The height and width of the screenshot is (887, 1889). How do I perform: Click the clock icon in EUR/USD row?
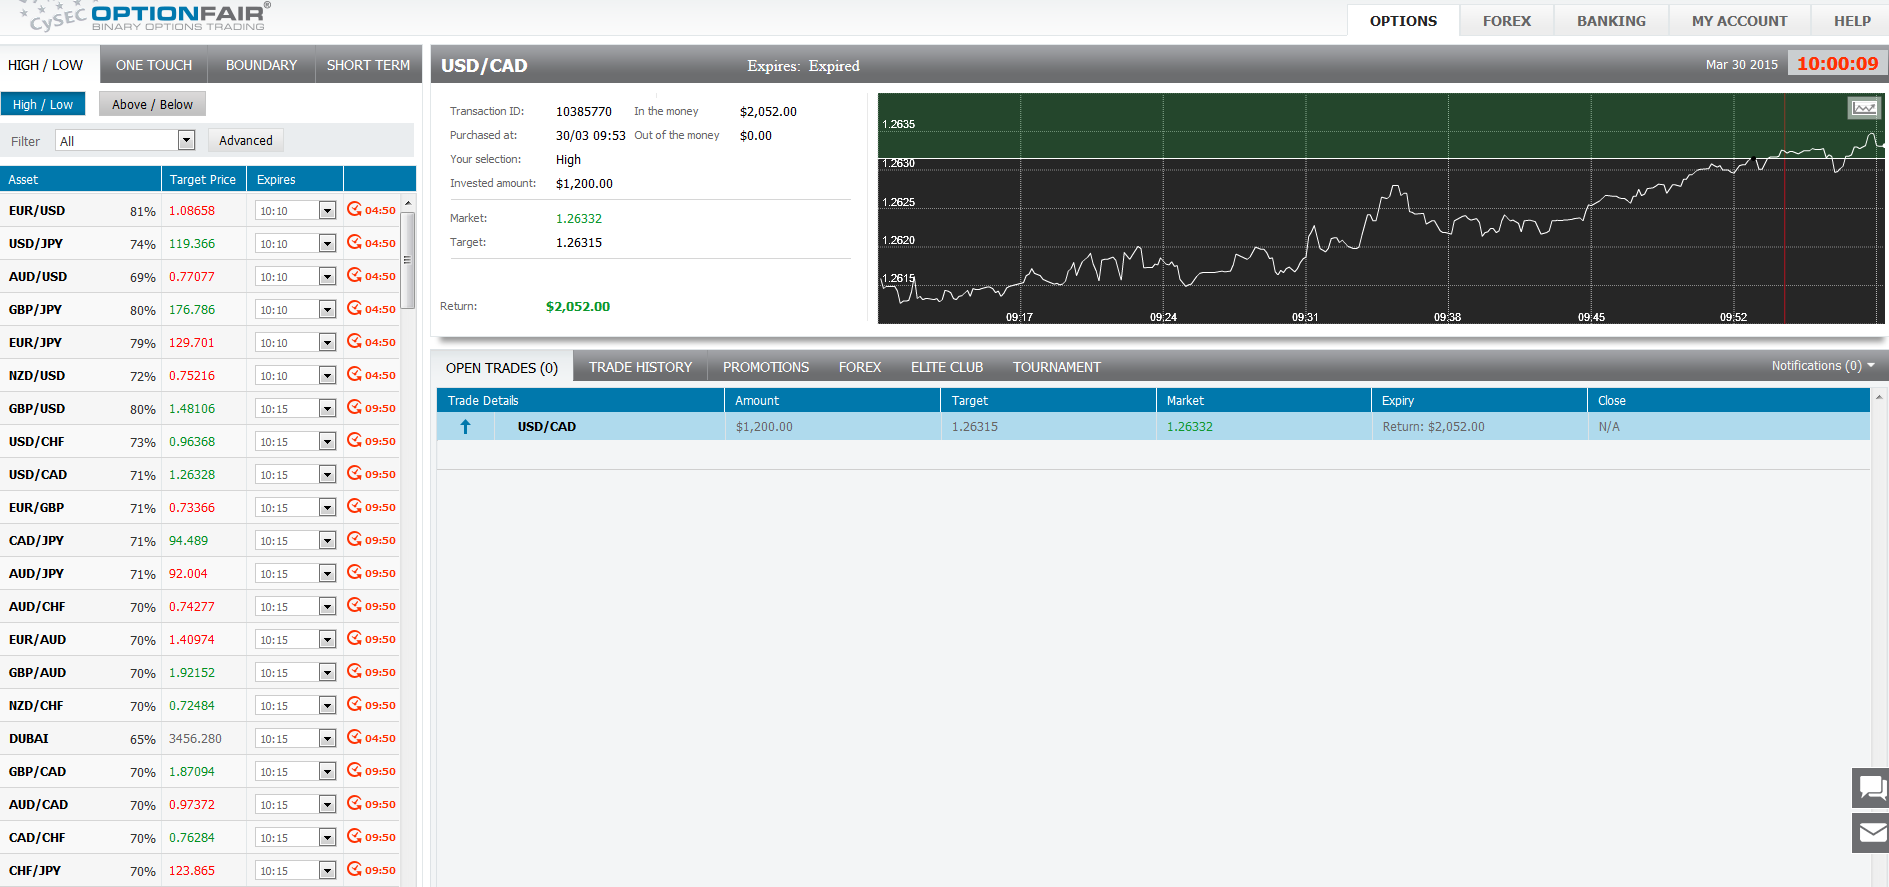(354, 209)
